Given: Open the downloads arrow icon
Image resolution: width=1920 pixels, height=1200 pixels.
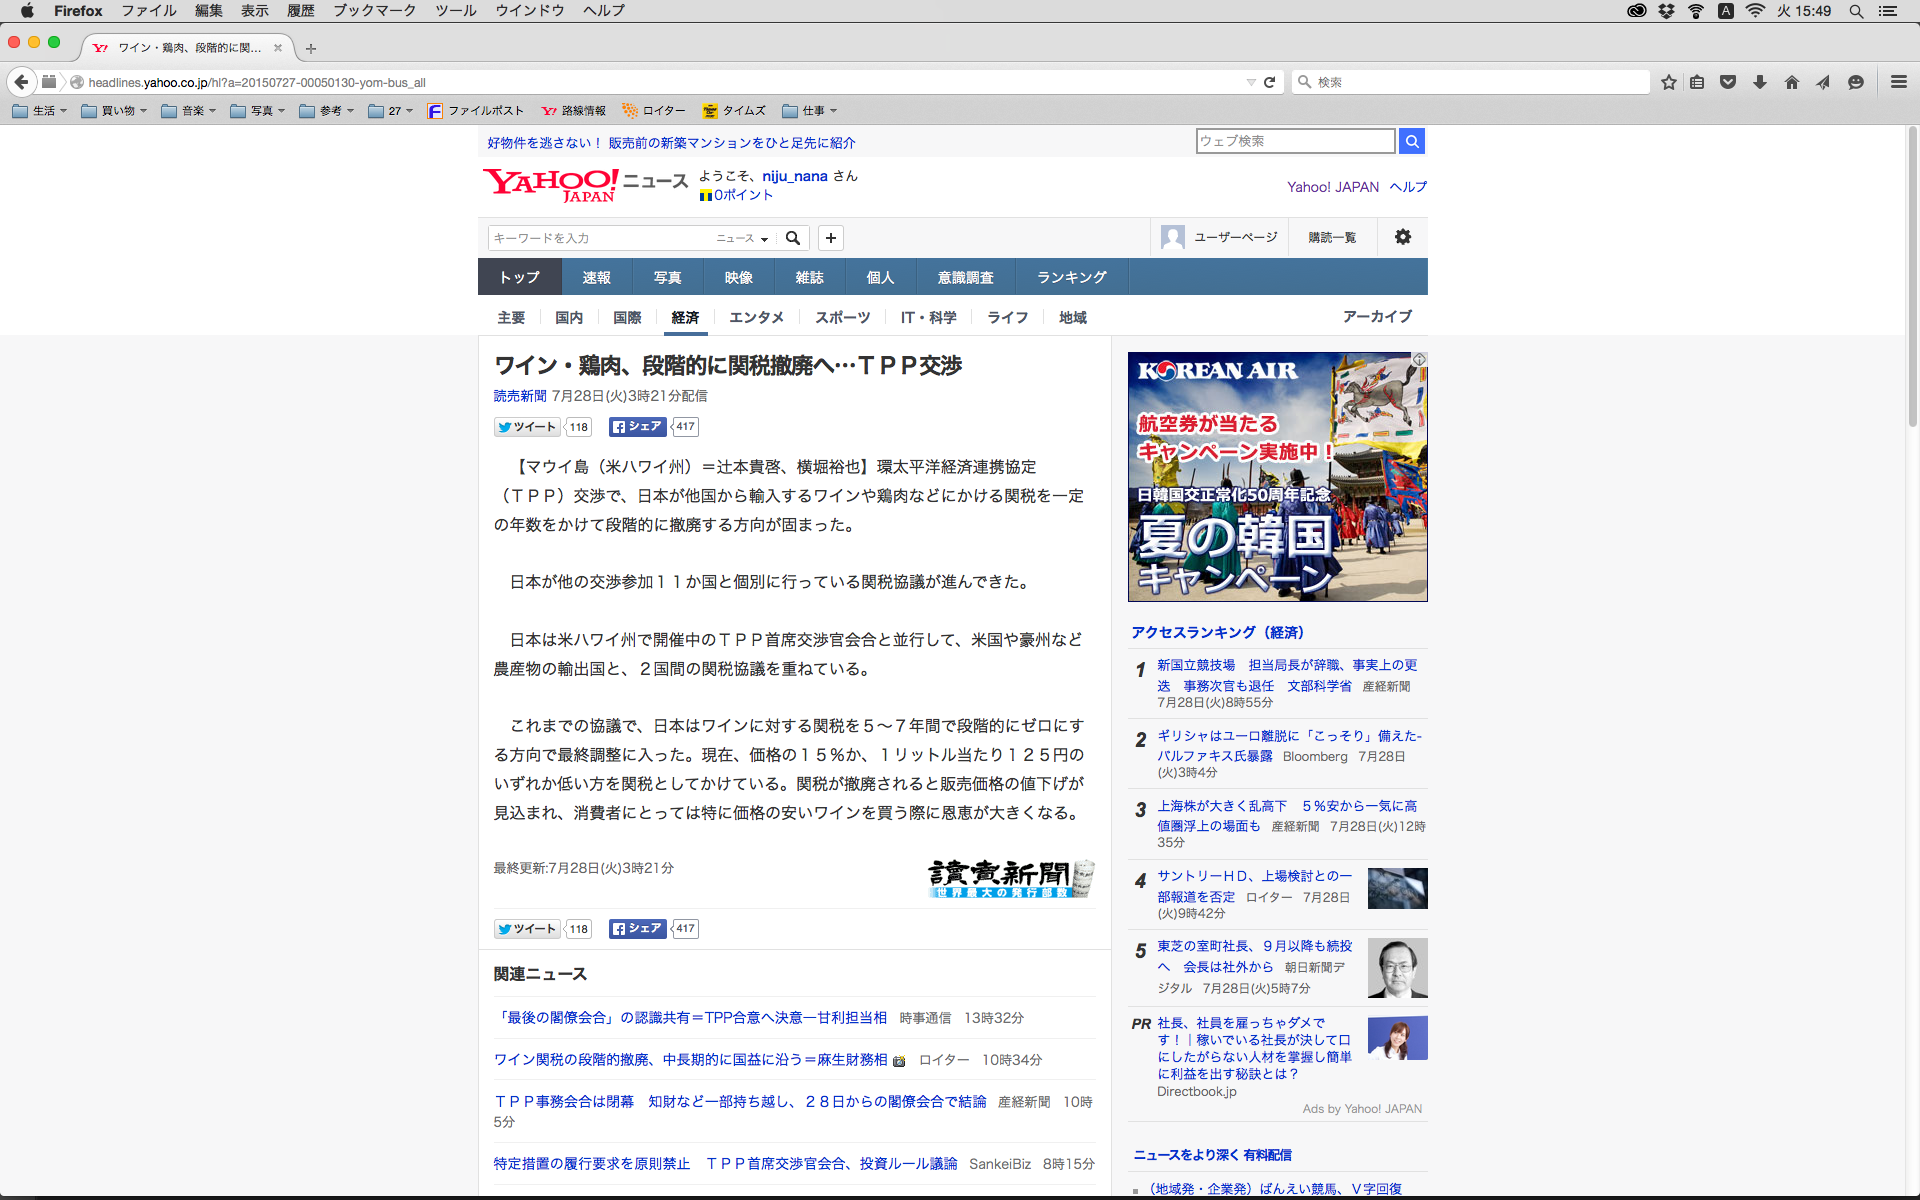Looking at the screenshot, I should (1760, 82).
